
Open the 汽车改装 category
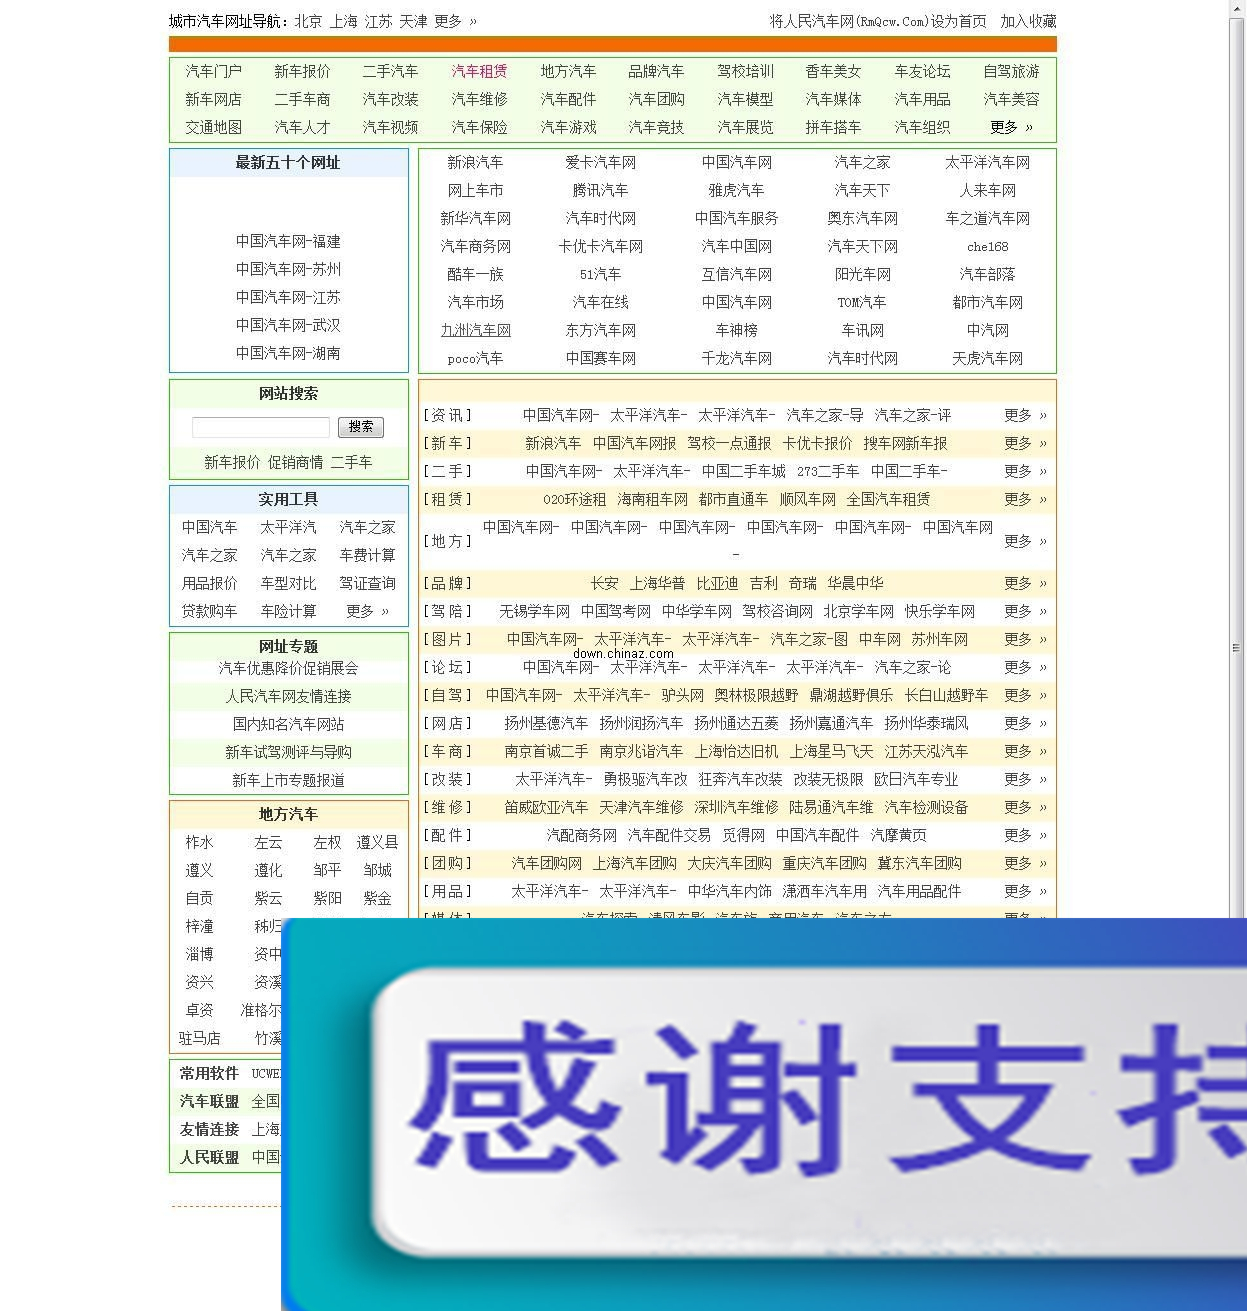coord(390,99)
